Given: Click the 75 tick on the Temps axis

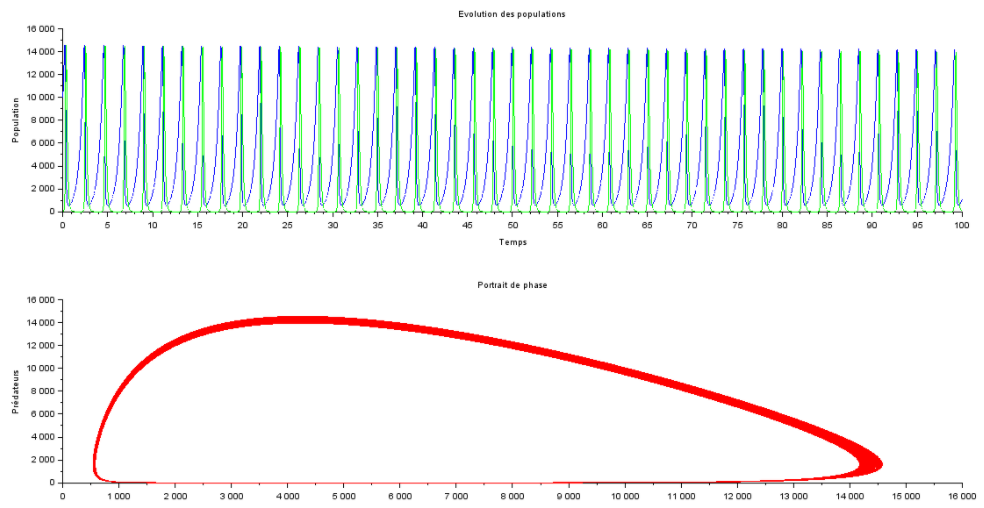Looking at the screenshot, I should click(737, 226).
